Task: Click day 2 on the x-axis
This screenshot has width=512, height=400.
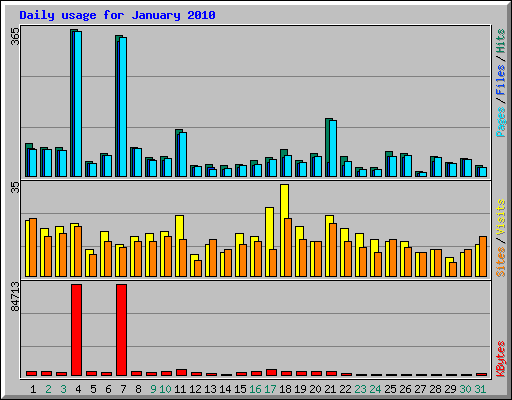Action: (x=48, y=389)
